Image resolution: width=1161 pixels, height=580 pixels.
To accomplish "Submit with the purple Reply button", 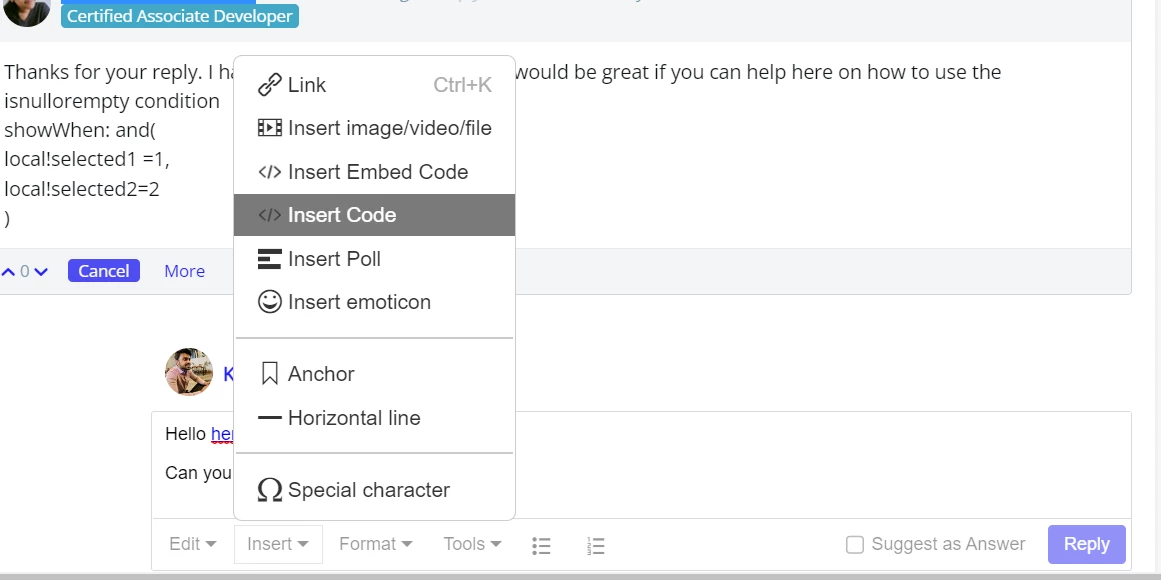I will tap(1086, 544).
